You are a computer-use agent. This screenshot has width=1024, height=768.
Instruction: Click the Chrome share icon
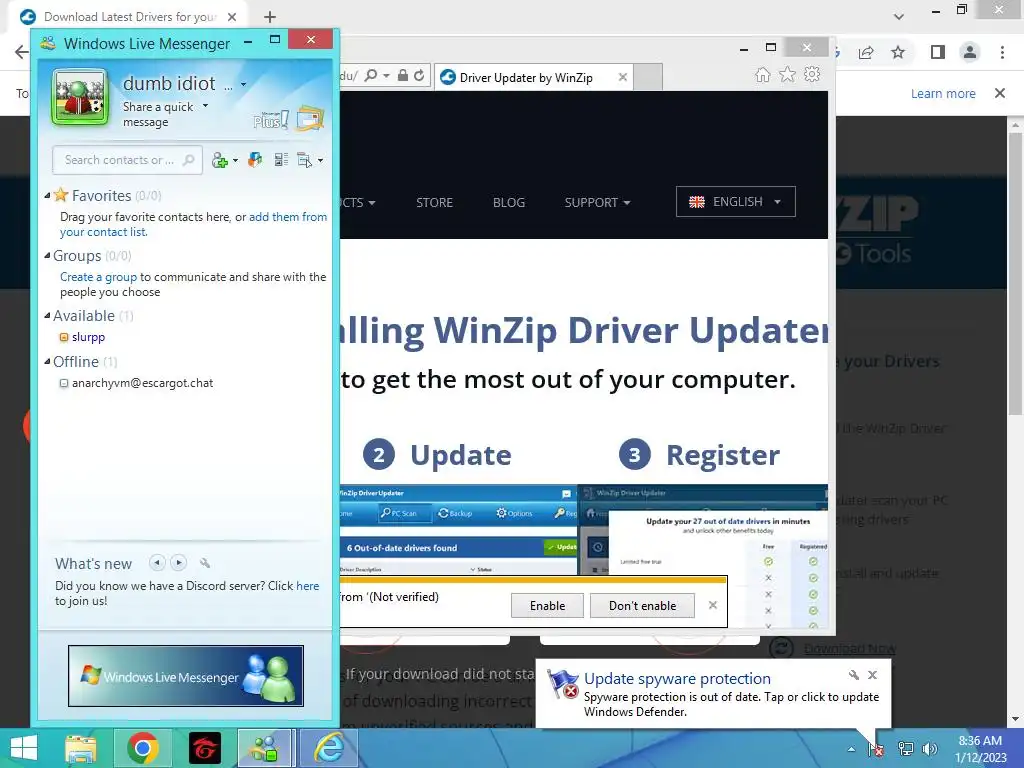coord(866,52)
